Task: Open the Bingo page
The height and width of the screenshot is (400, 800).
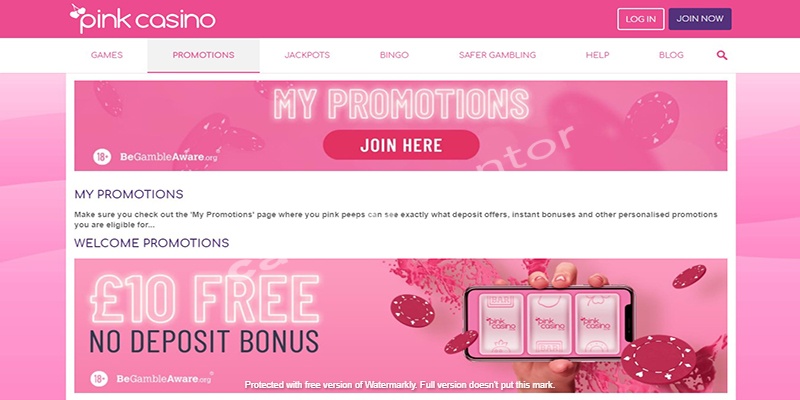Action: [394, 55]
